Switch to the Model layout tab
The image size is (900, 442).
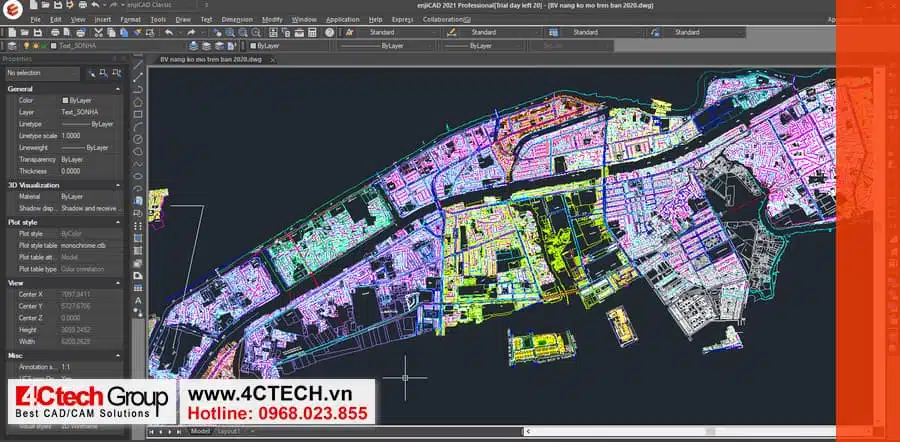pos(200,431)
